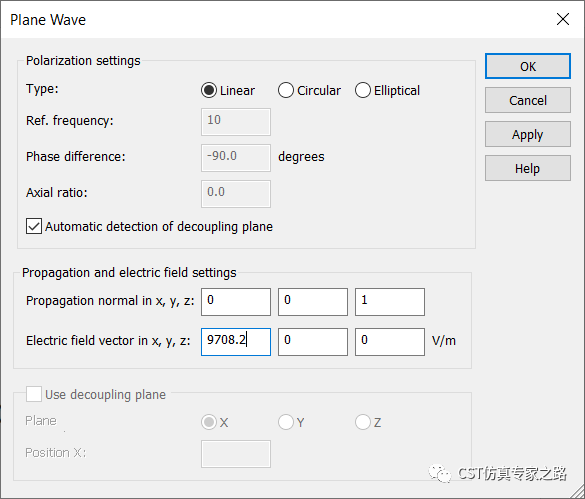Click the propagation normal x field
This screenshot has height=499, width=585.
236,302
